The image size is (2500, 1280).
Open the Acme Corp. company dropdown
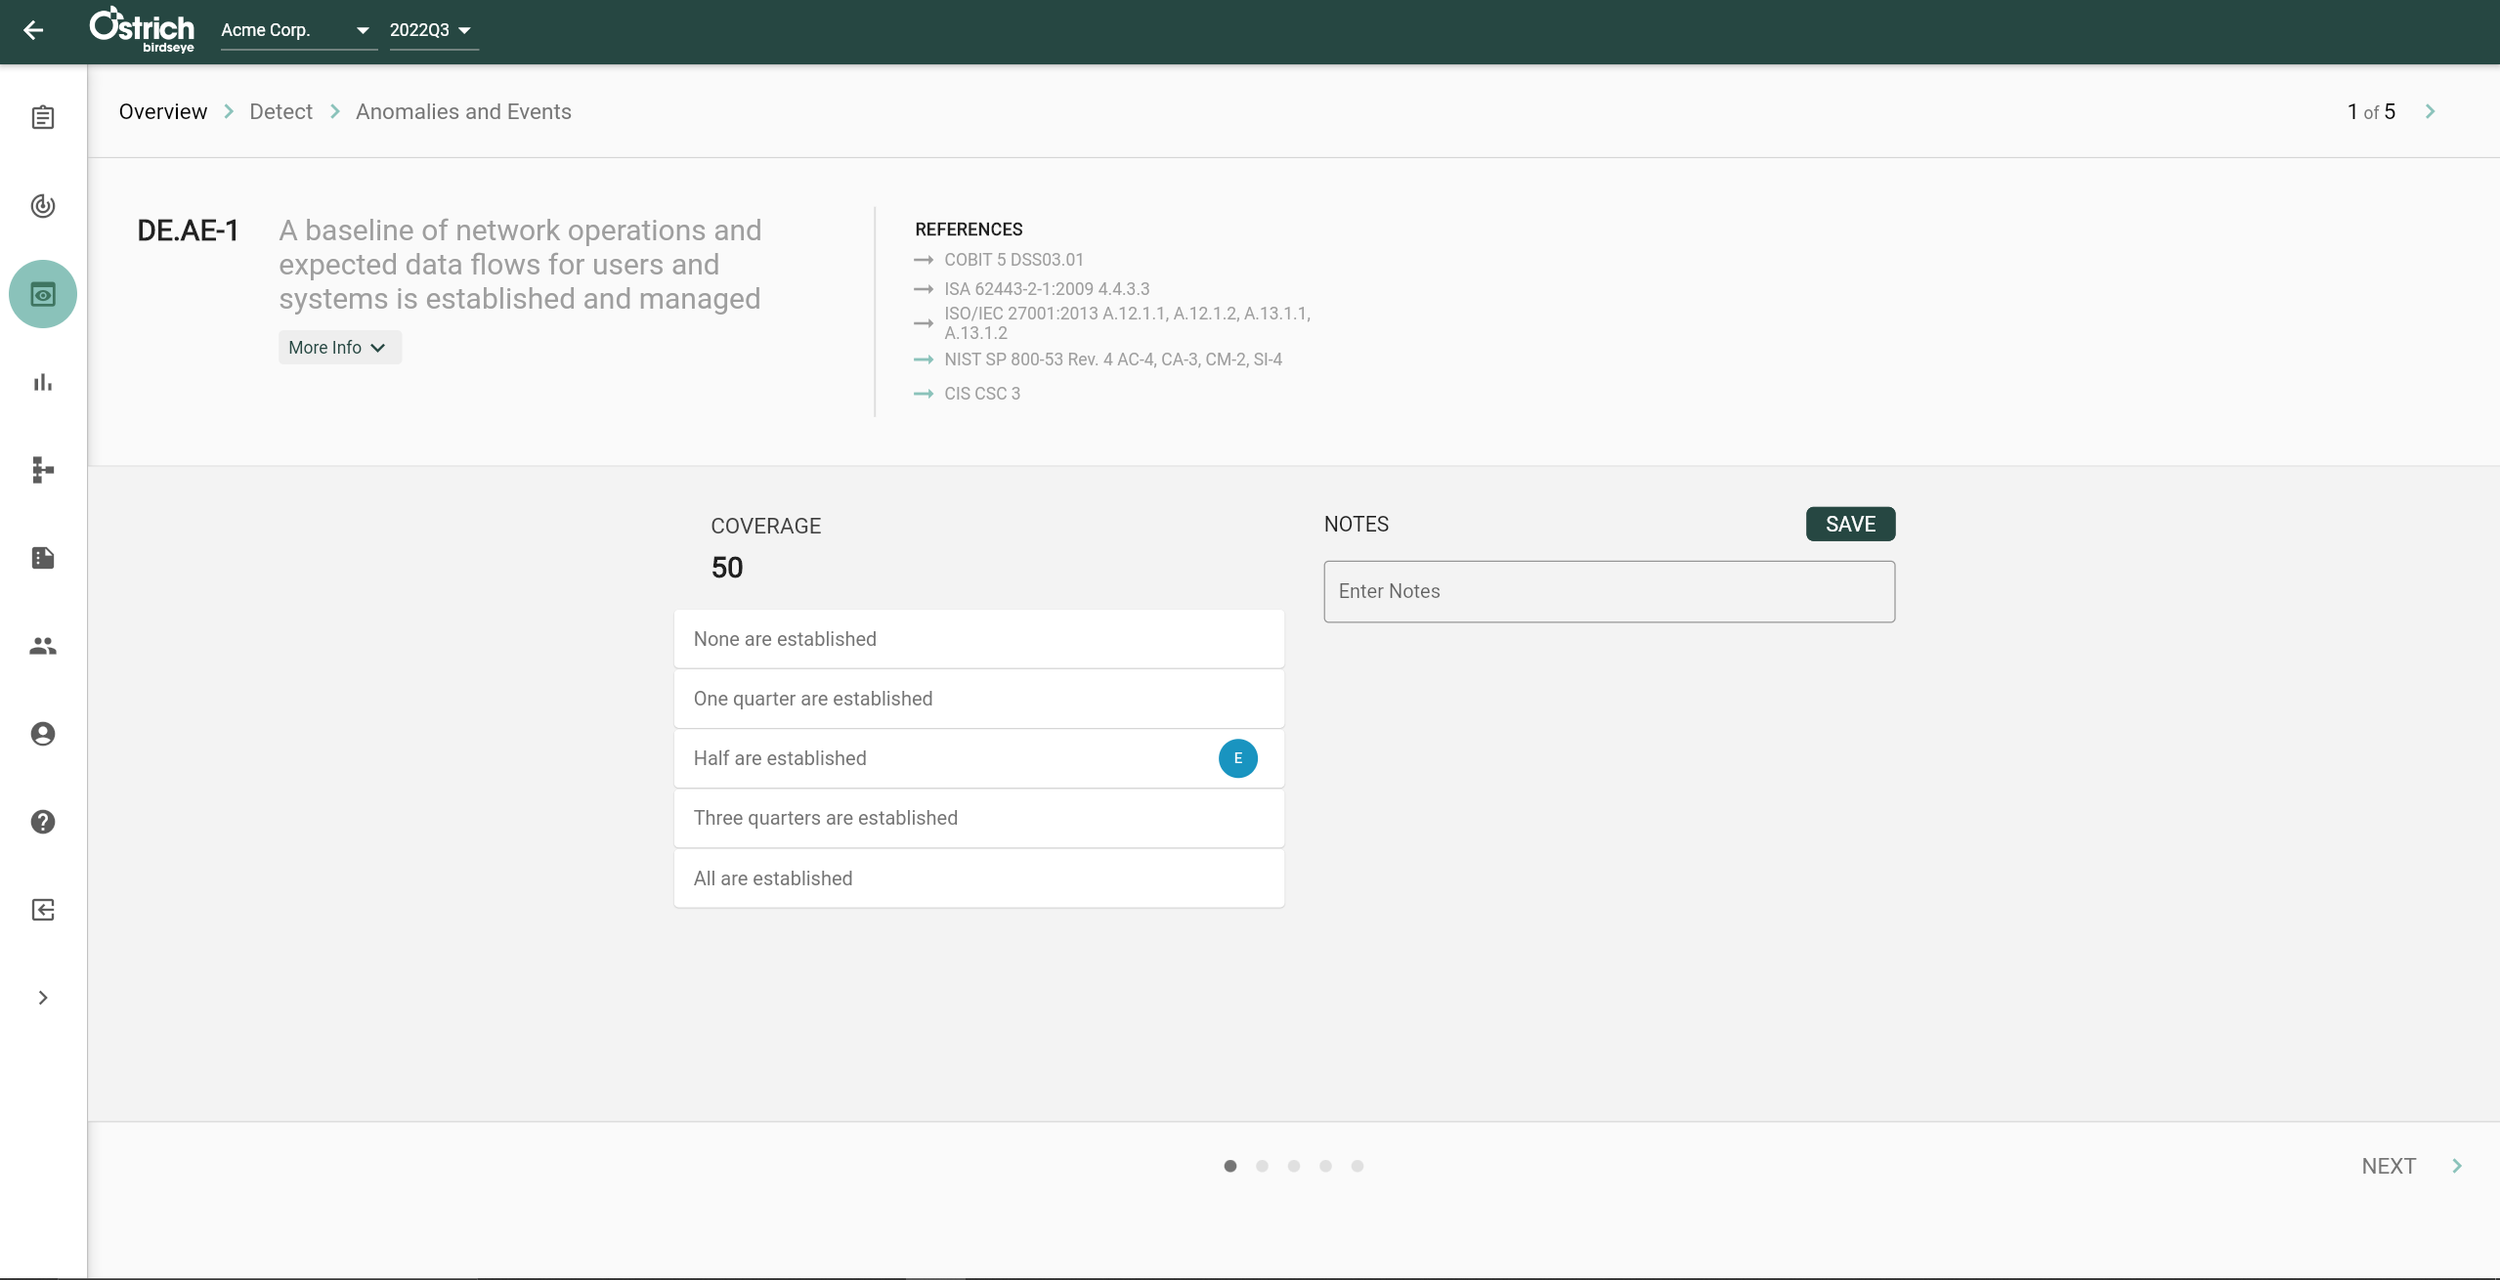point(296,31)
